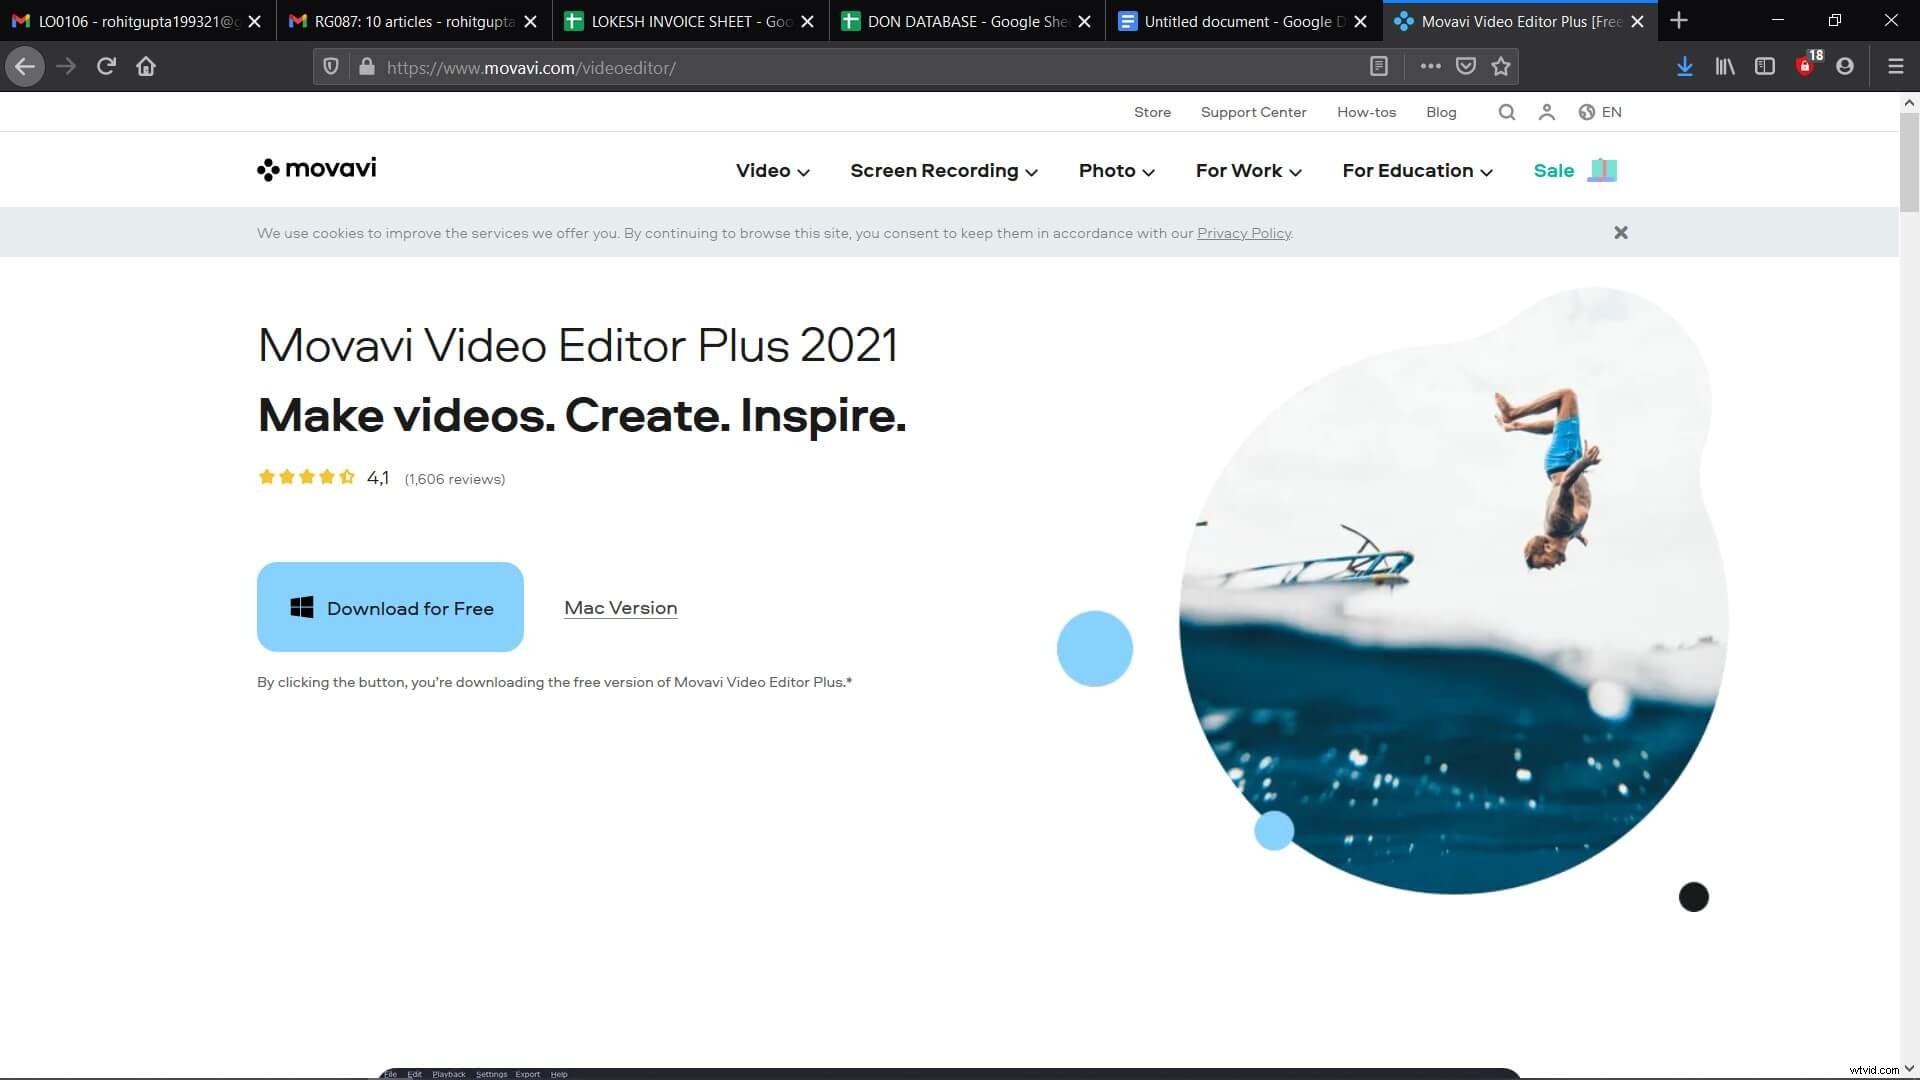The width and height of the screenshot is (1920, 1080).
Task: Open the For Education dropdown
Action: [1416, 170]
